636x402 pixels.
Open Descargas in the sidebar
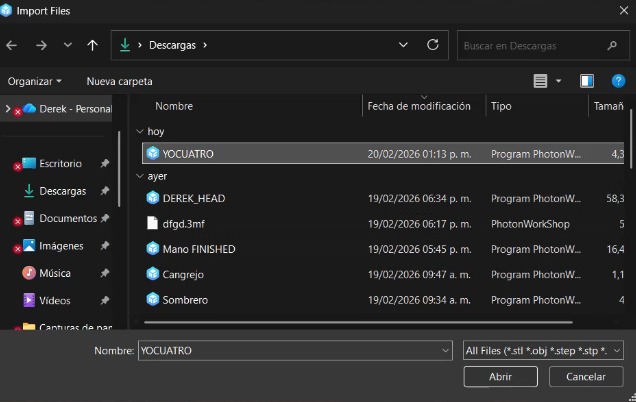click(62, 191)
